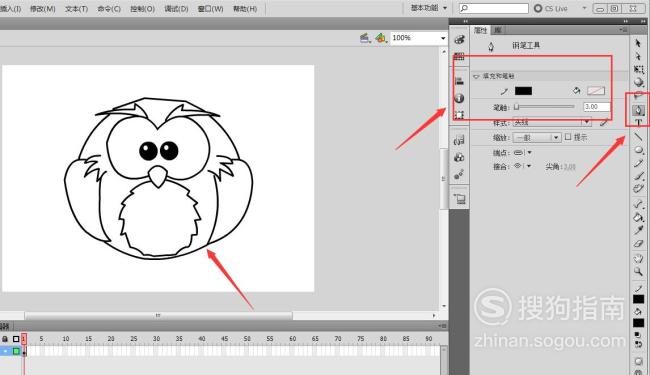650x375 pixels.
Task: Click the stroke width slider handle
Action: 517,107
